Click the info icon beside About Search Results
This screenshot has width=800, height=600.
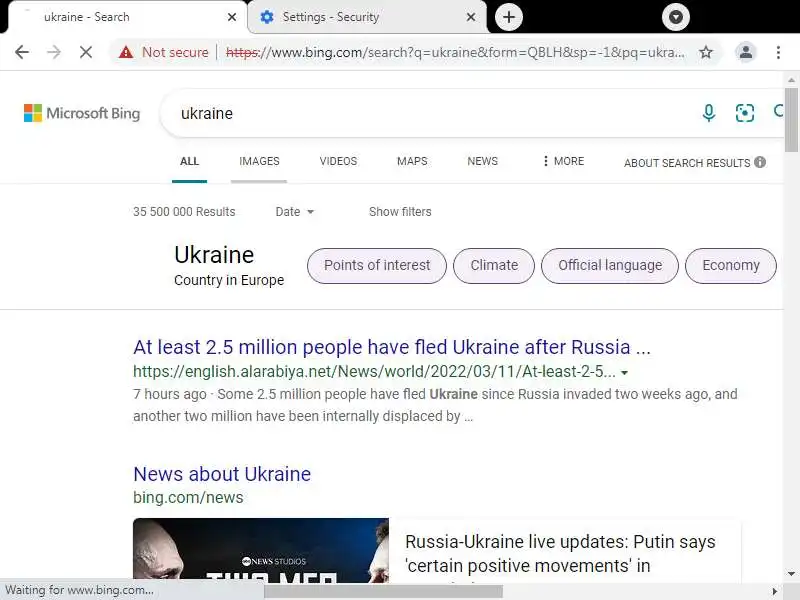[x=760, y=162]
